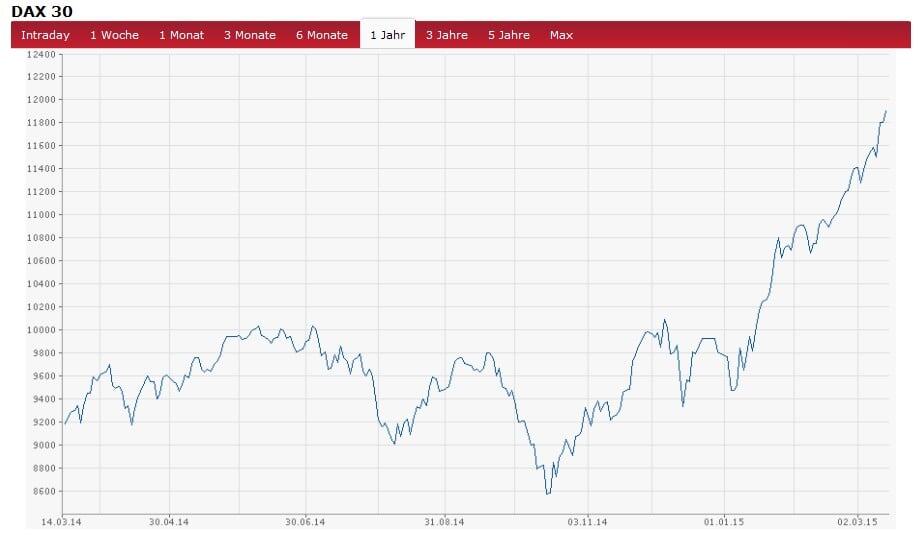Click the 31.08.14 date label
Screen dimensions: 919x535
pos(444,521)
